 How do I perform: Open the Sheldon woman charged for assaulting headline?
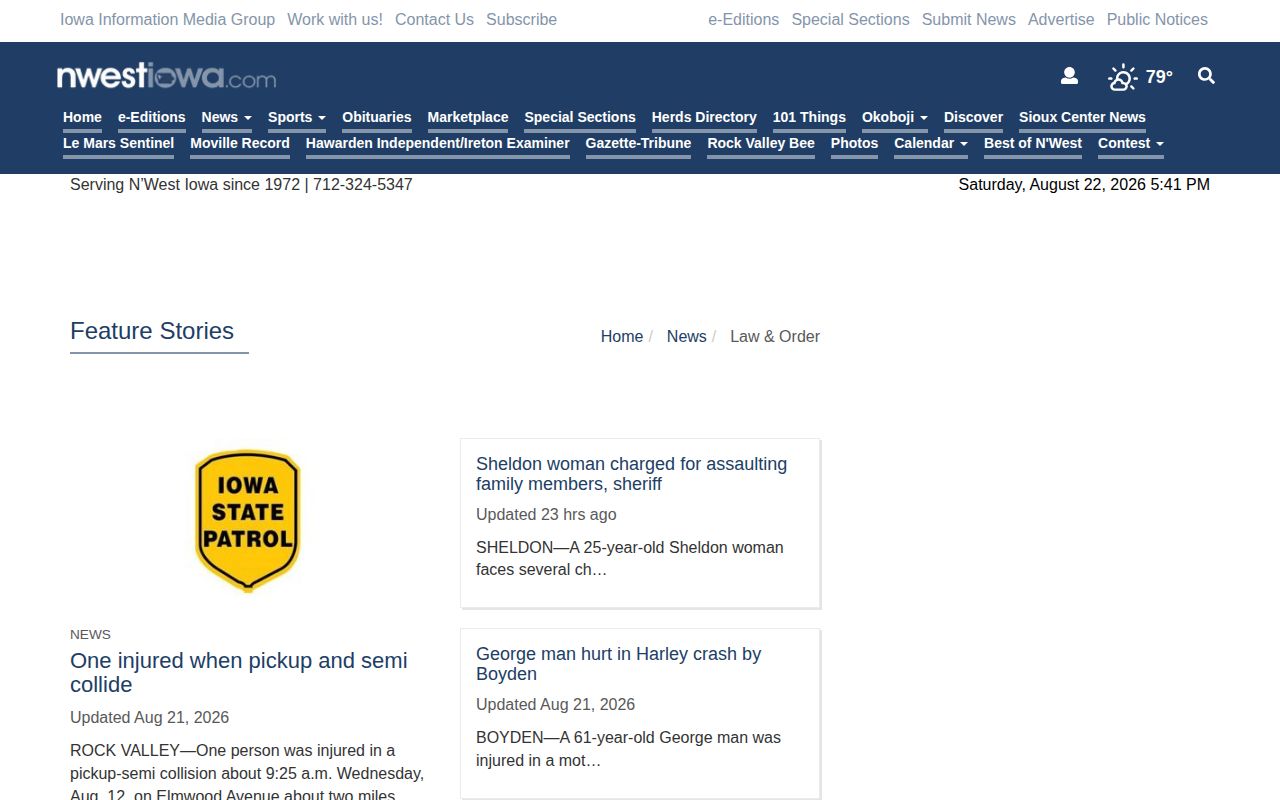coord(631,474)
